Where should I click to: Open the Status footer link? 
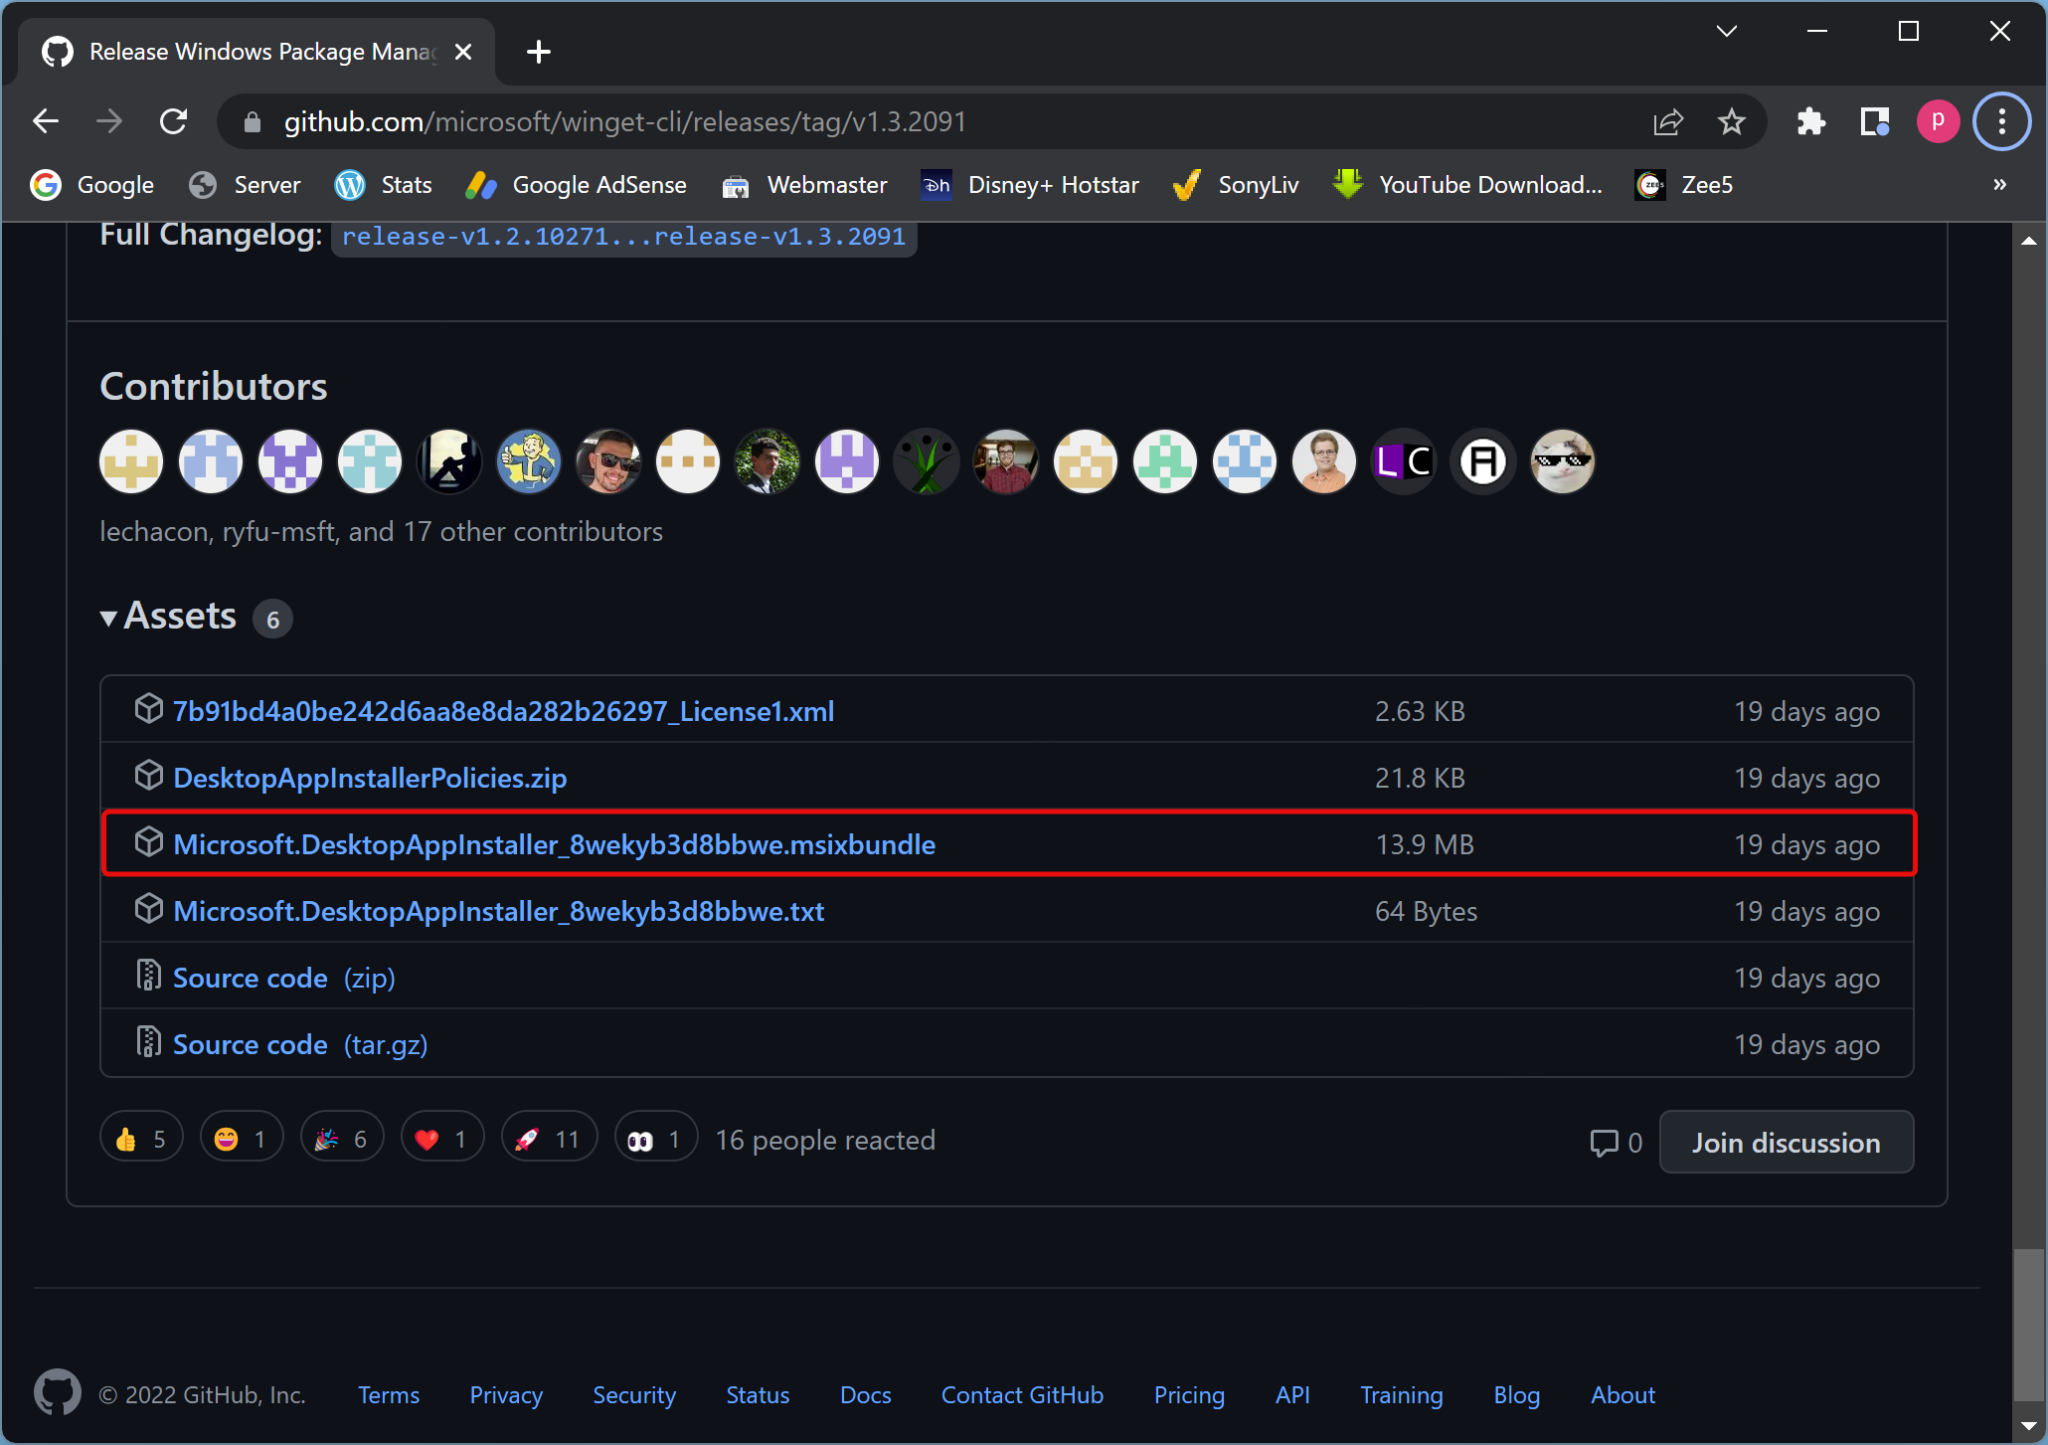tap(757, 1395)
